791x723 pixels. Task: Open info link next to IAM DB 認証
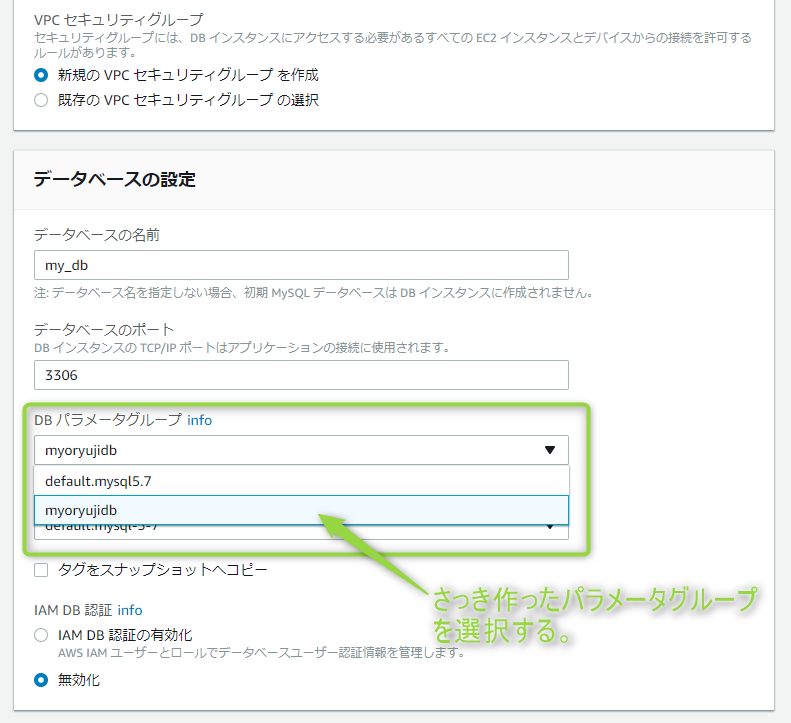[130, 610]
